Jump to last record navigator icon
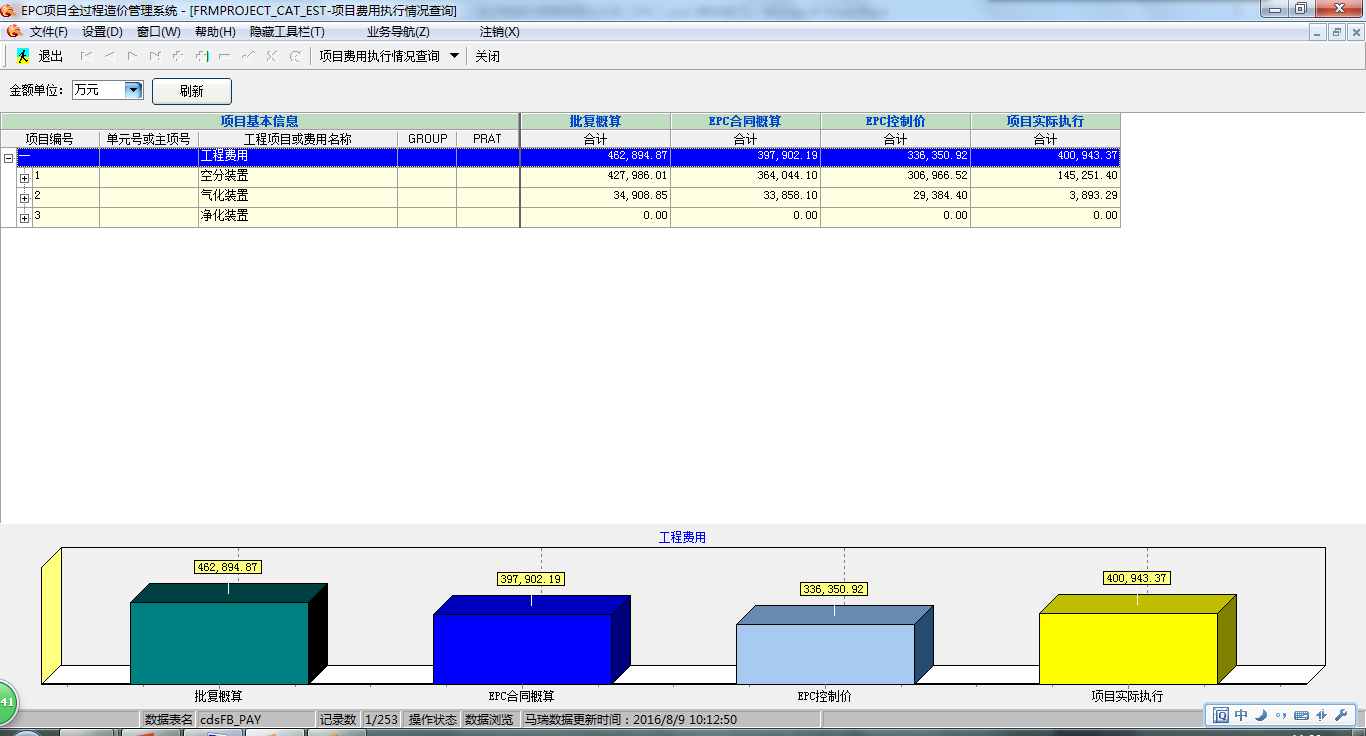Viewport: 1366px width, 736px height. pyautogui.click(x=155, y=56)
